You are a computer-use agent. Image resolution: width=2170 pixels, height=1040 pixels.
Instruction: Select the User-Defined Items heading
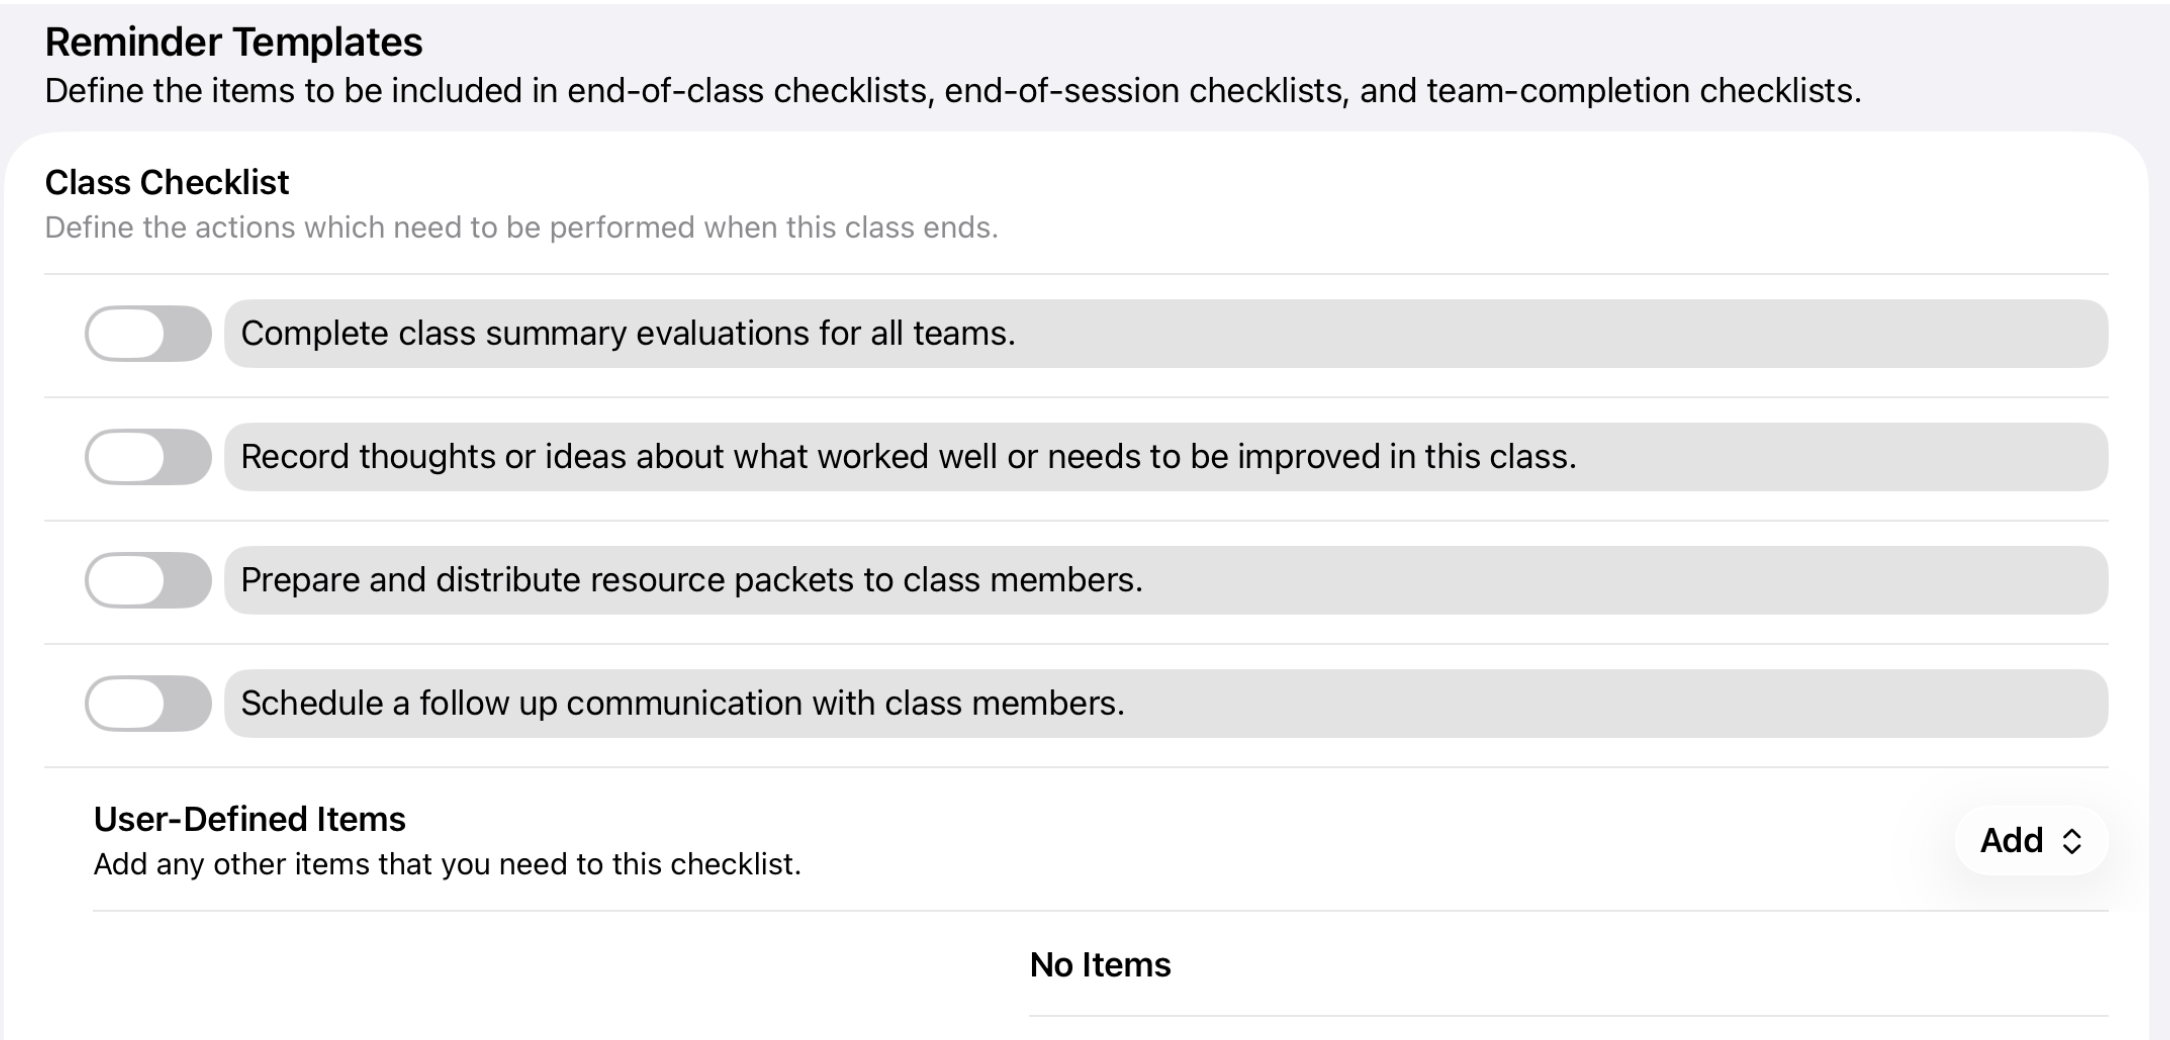coord(250,819)
